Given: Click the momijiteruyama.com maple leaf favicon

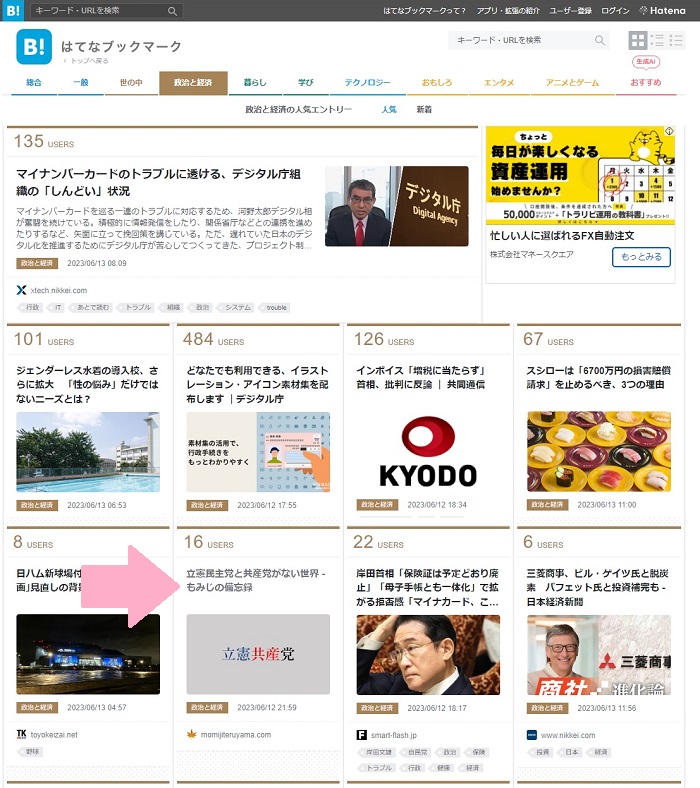Looking at the screenshot, I should pos(191,734).
